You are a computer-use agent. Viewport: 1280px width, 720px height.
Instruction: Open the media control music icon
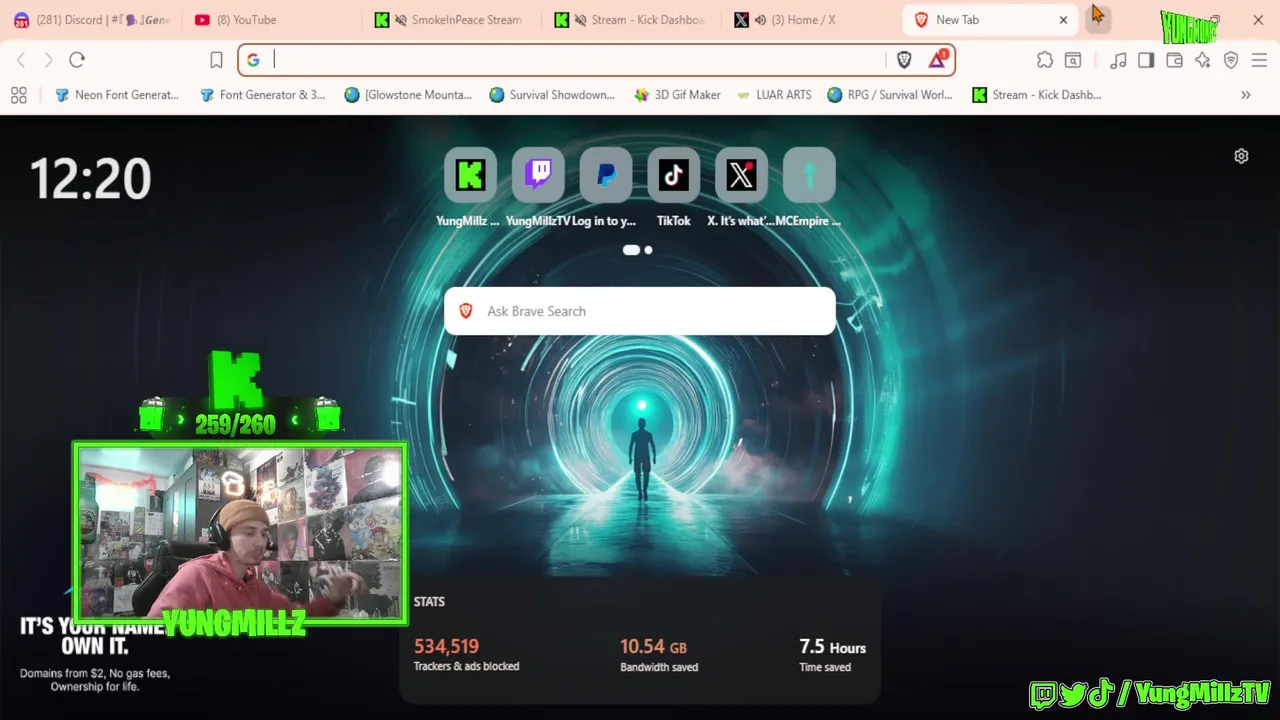pyautogui.click(x=1118, y=60)
